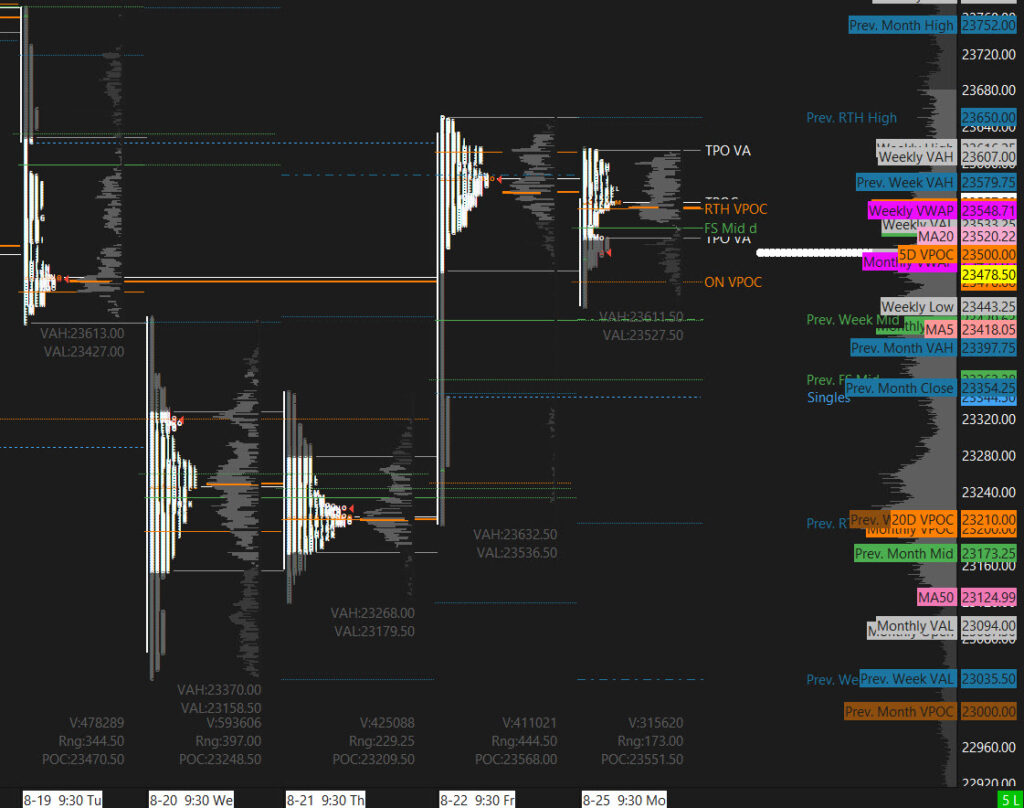Select the Weekly Low label
The image size is (1024, 808).
(917, 306)
